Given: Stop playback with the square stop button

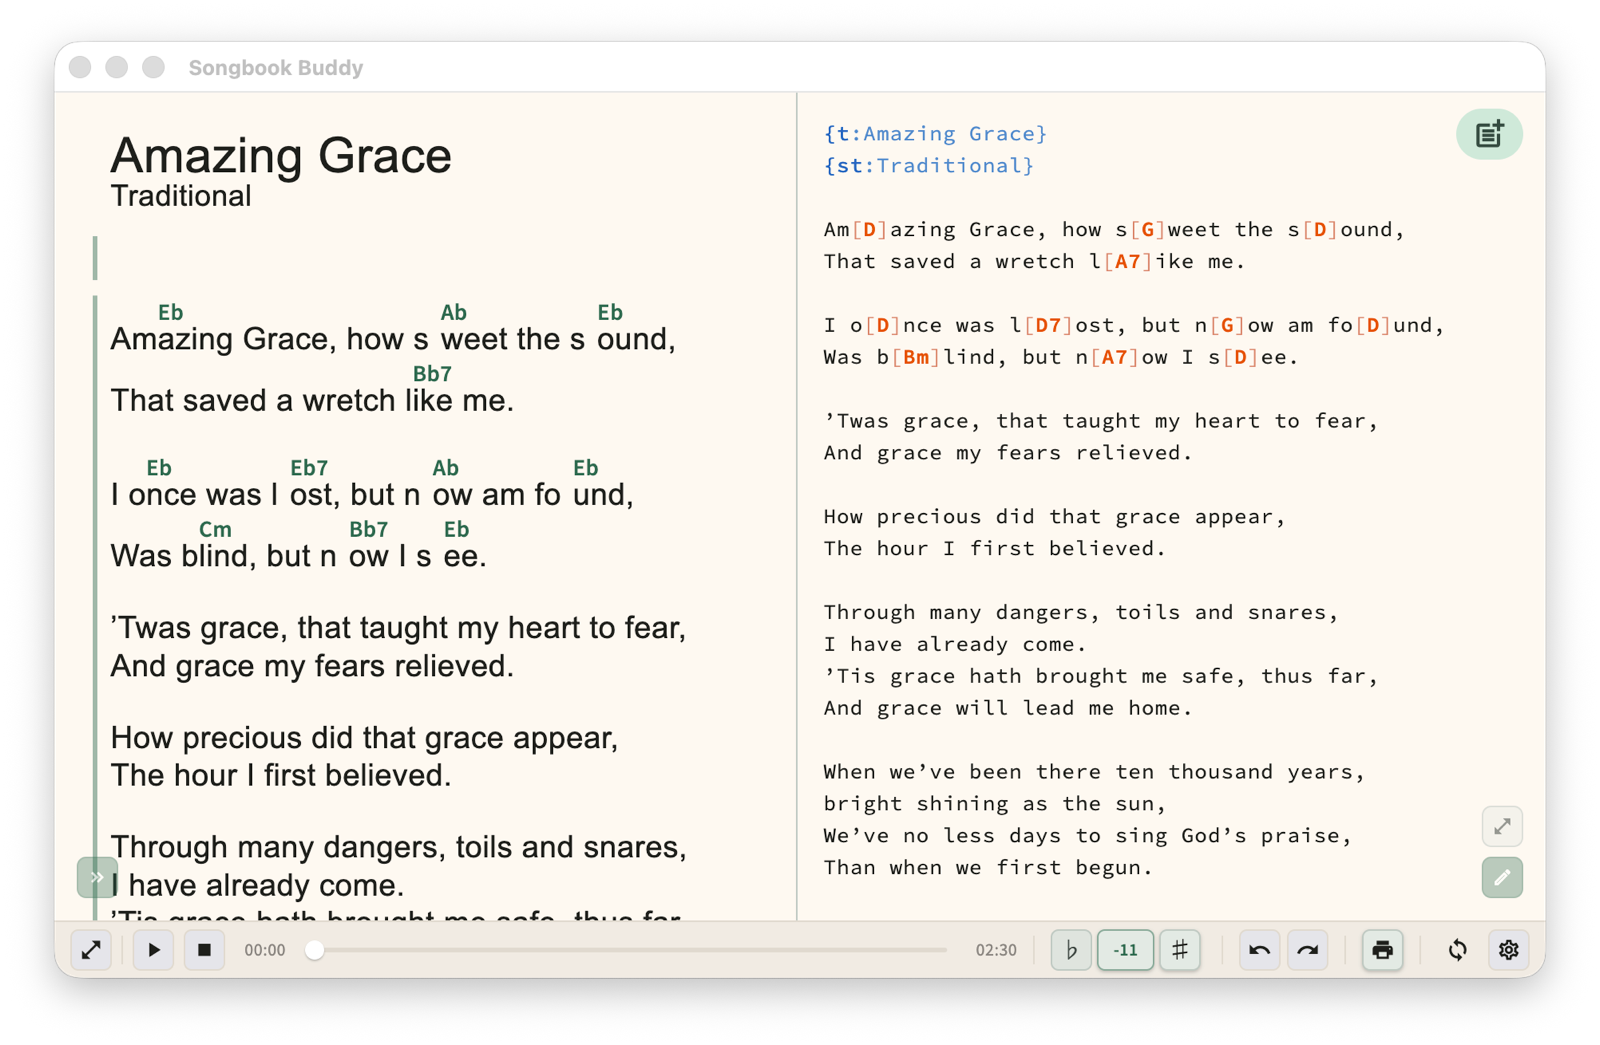Looking at the screenshot, I should [x=204, y=950].
